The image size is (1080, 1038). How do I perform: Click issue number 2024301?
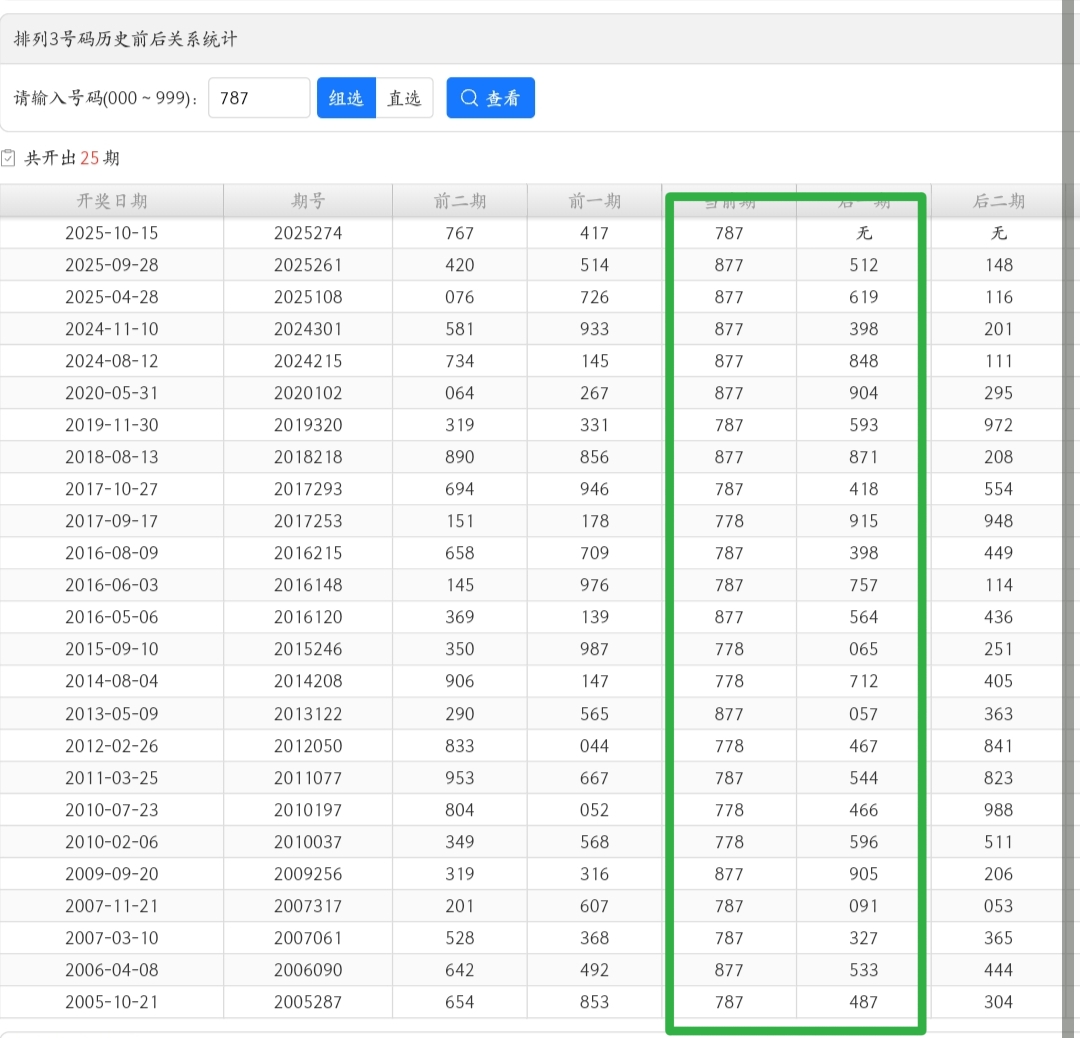pos(308,329)
